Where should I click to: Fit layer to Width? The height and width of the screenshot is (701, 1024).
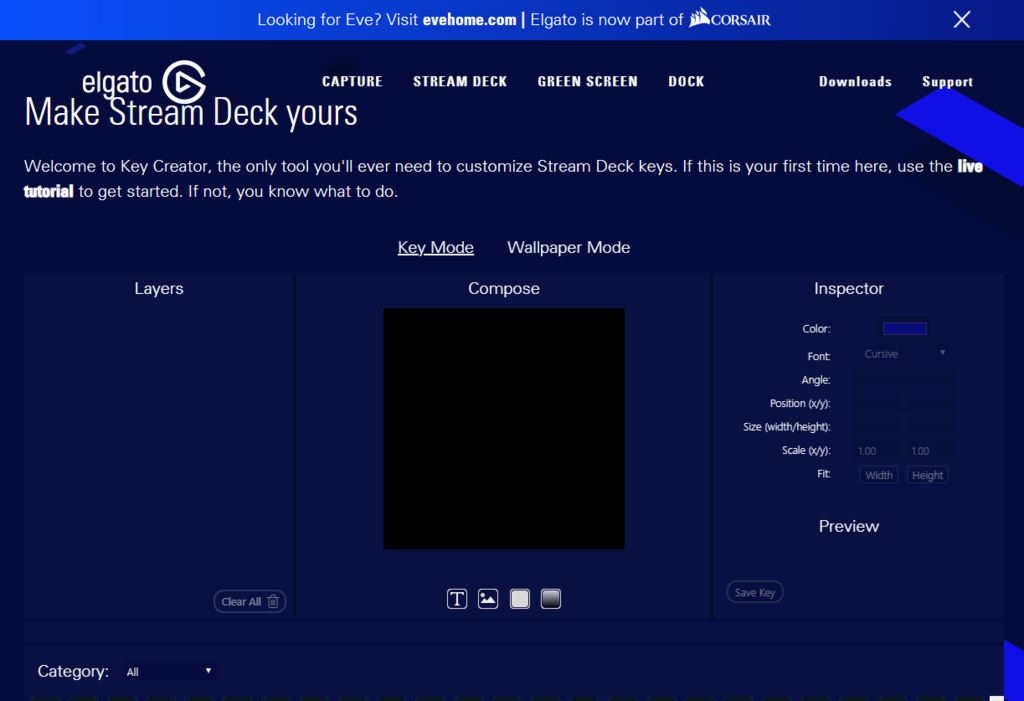pos(878,475)
